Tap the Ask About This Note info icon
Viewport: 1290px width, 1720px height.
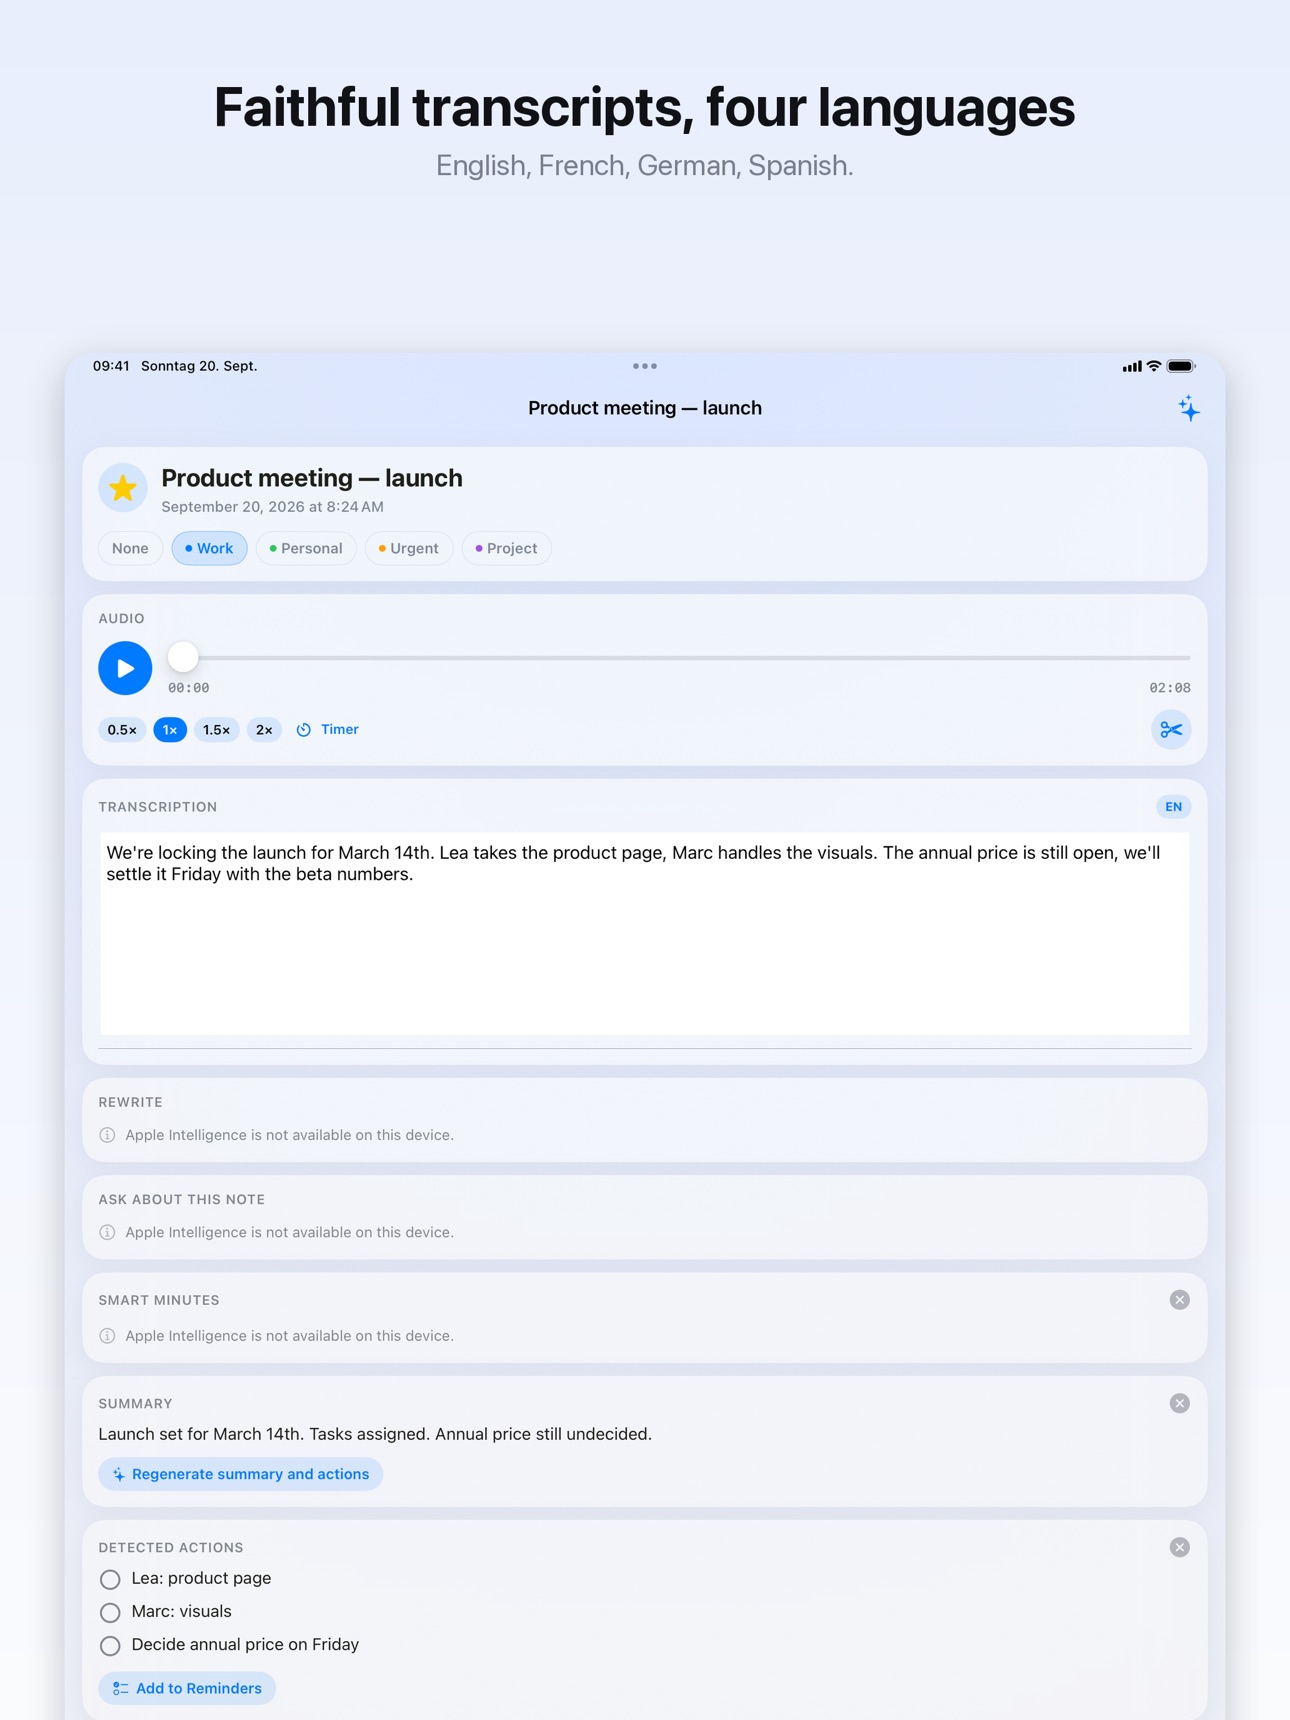coord(107,1232)
